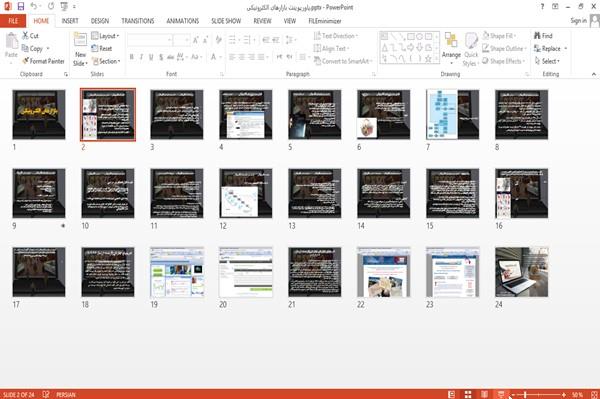
Task: Increase font size with the larger A
Action: 196,40
